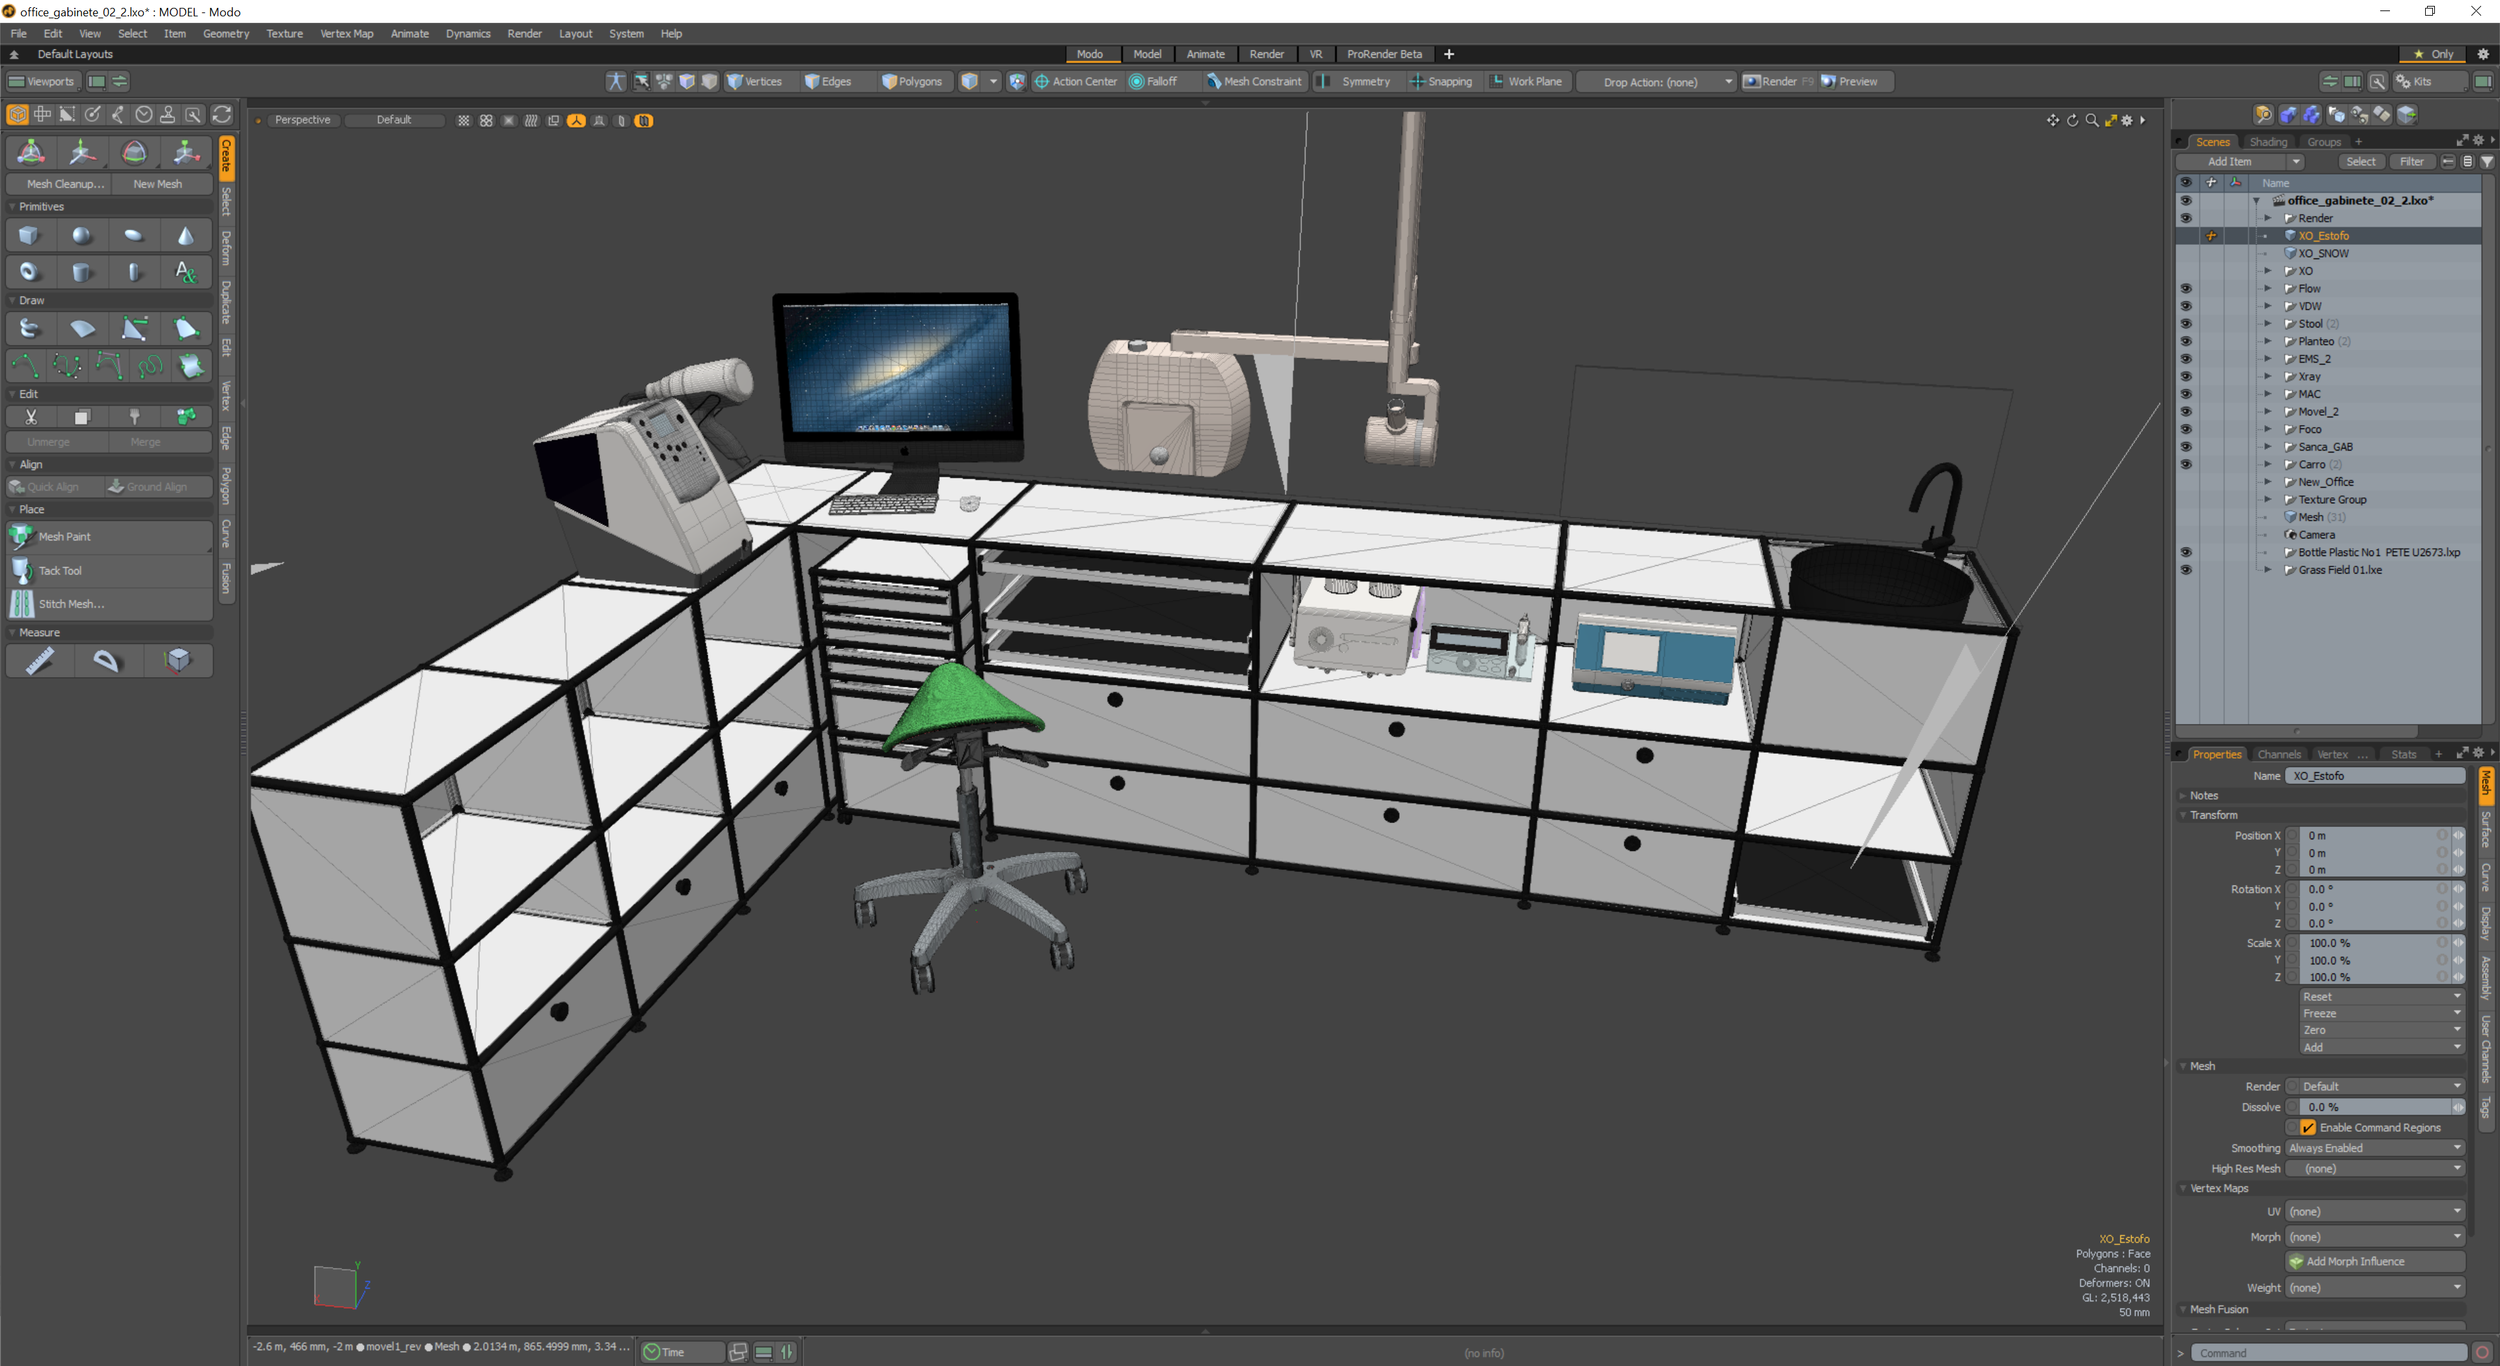Click the New Mesh button
The height and width of the screenshot is (1366, 2500).
158,184
